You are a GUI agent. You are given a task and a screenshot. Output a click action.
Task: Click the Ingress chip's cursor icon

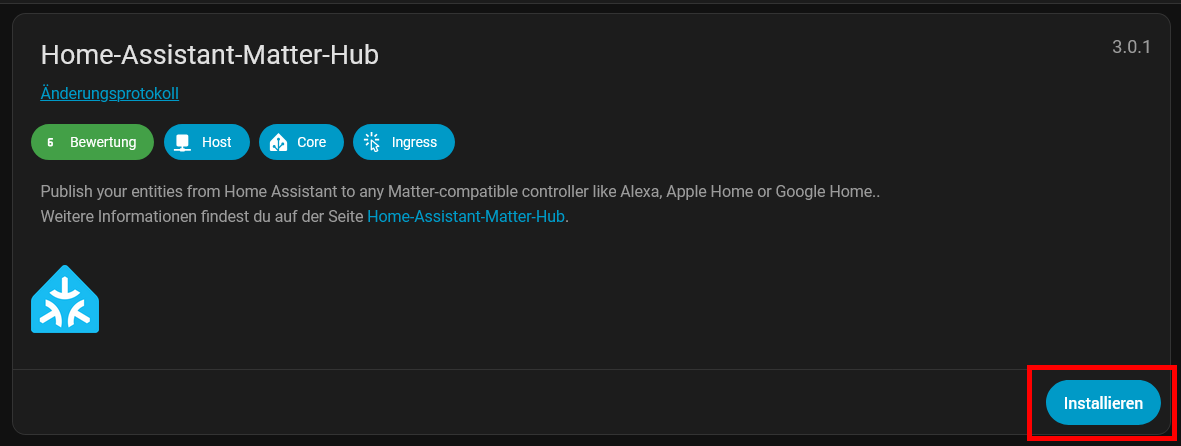pyautogui.click(x=372, y=142)
